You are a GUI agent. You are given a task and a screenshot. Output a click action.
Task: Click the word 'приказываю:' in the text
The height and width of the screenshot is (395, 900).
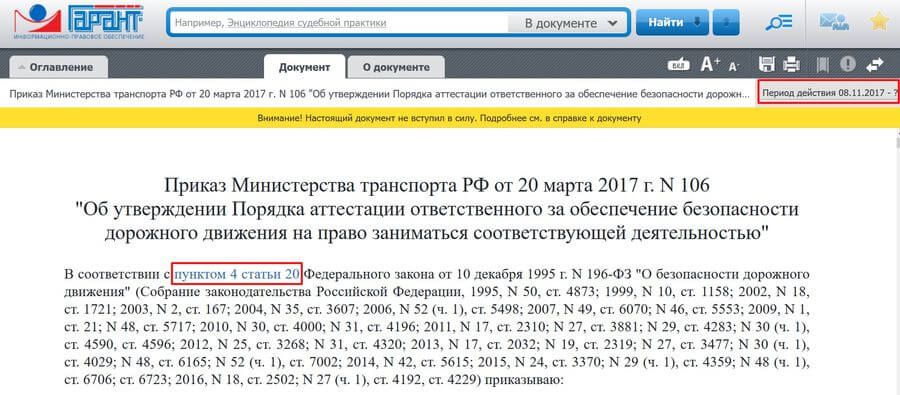[x=525, y=379]
